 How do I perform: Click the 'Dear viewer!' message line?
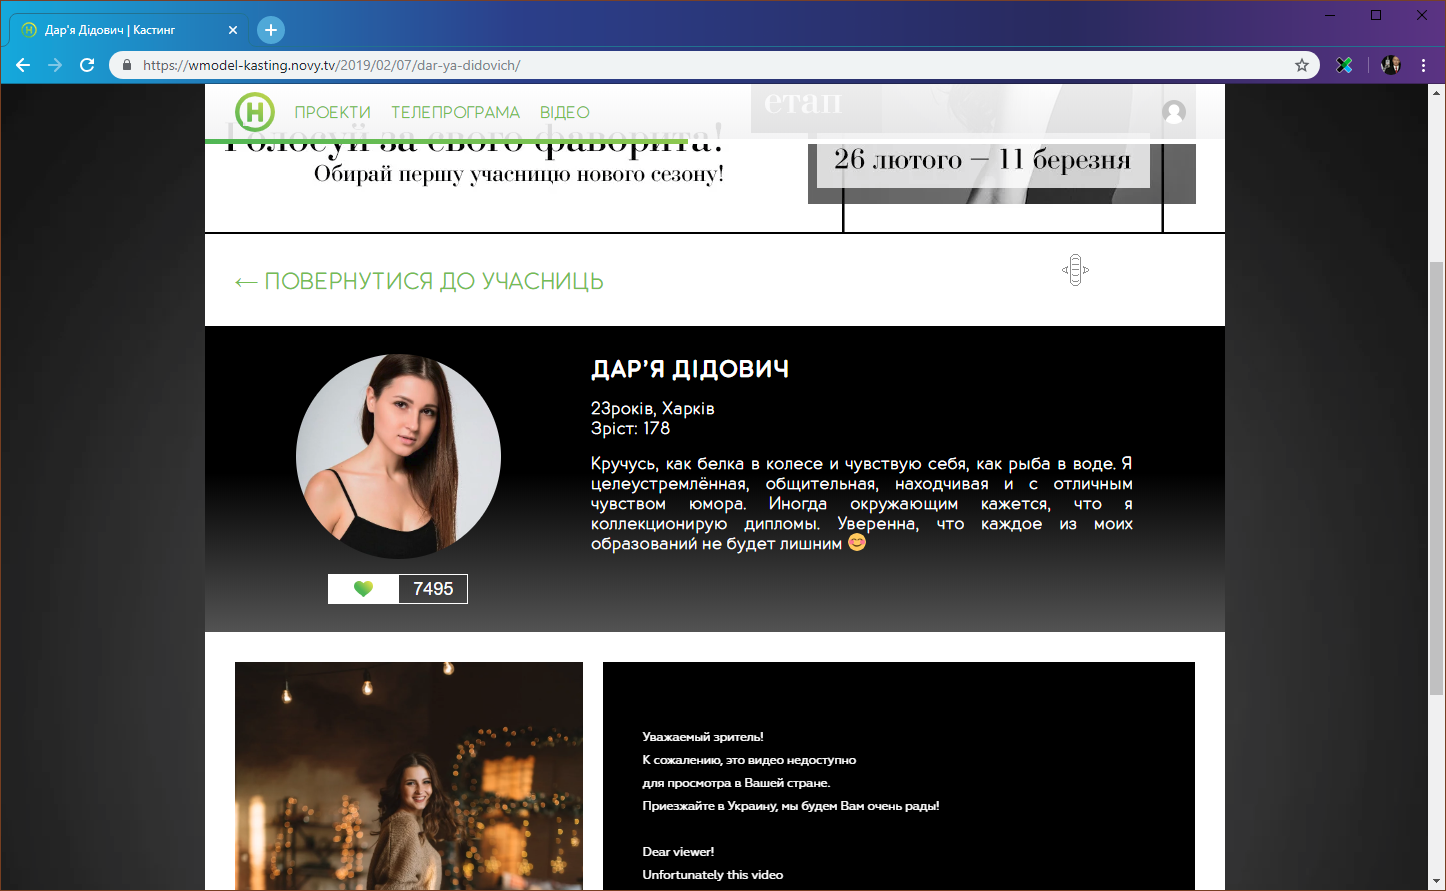point(678,852)
